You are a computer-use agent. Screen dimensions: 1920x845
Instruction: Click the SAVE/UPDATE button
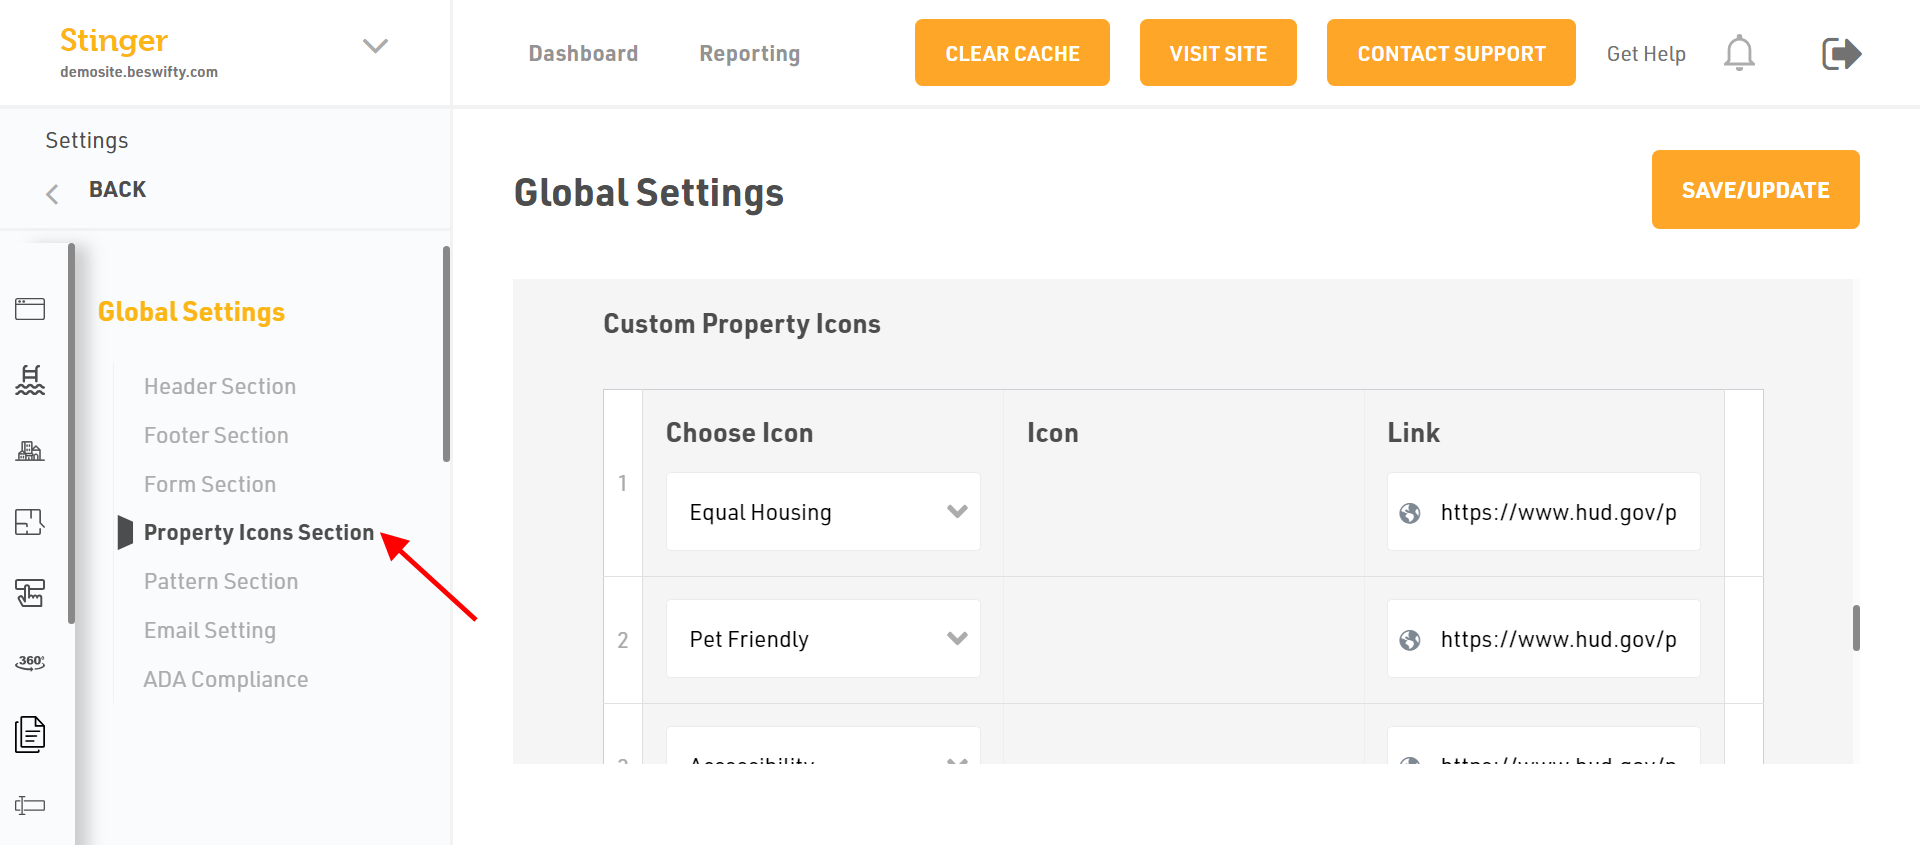[1755, 190]
